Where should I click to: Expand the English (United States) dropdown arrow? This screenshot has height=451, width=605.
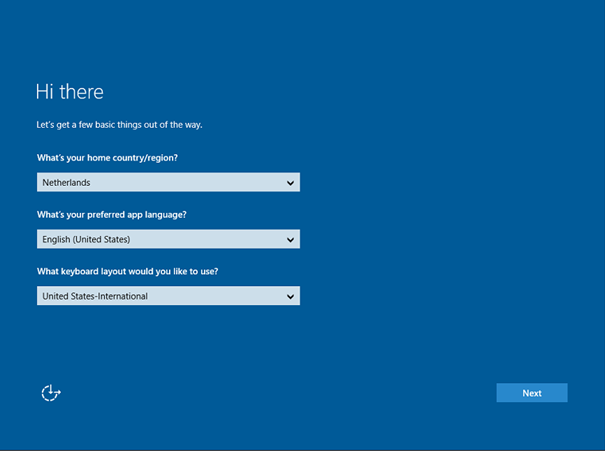[x=290, y=240]
